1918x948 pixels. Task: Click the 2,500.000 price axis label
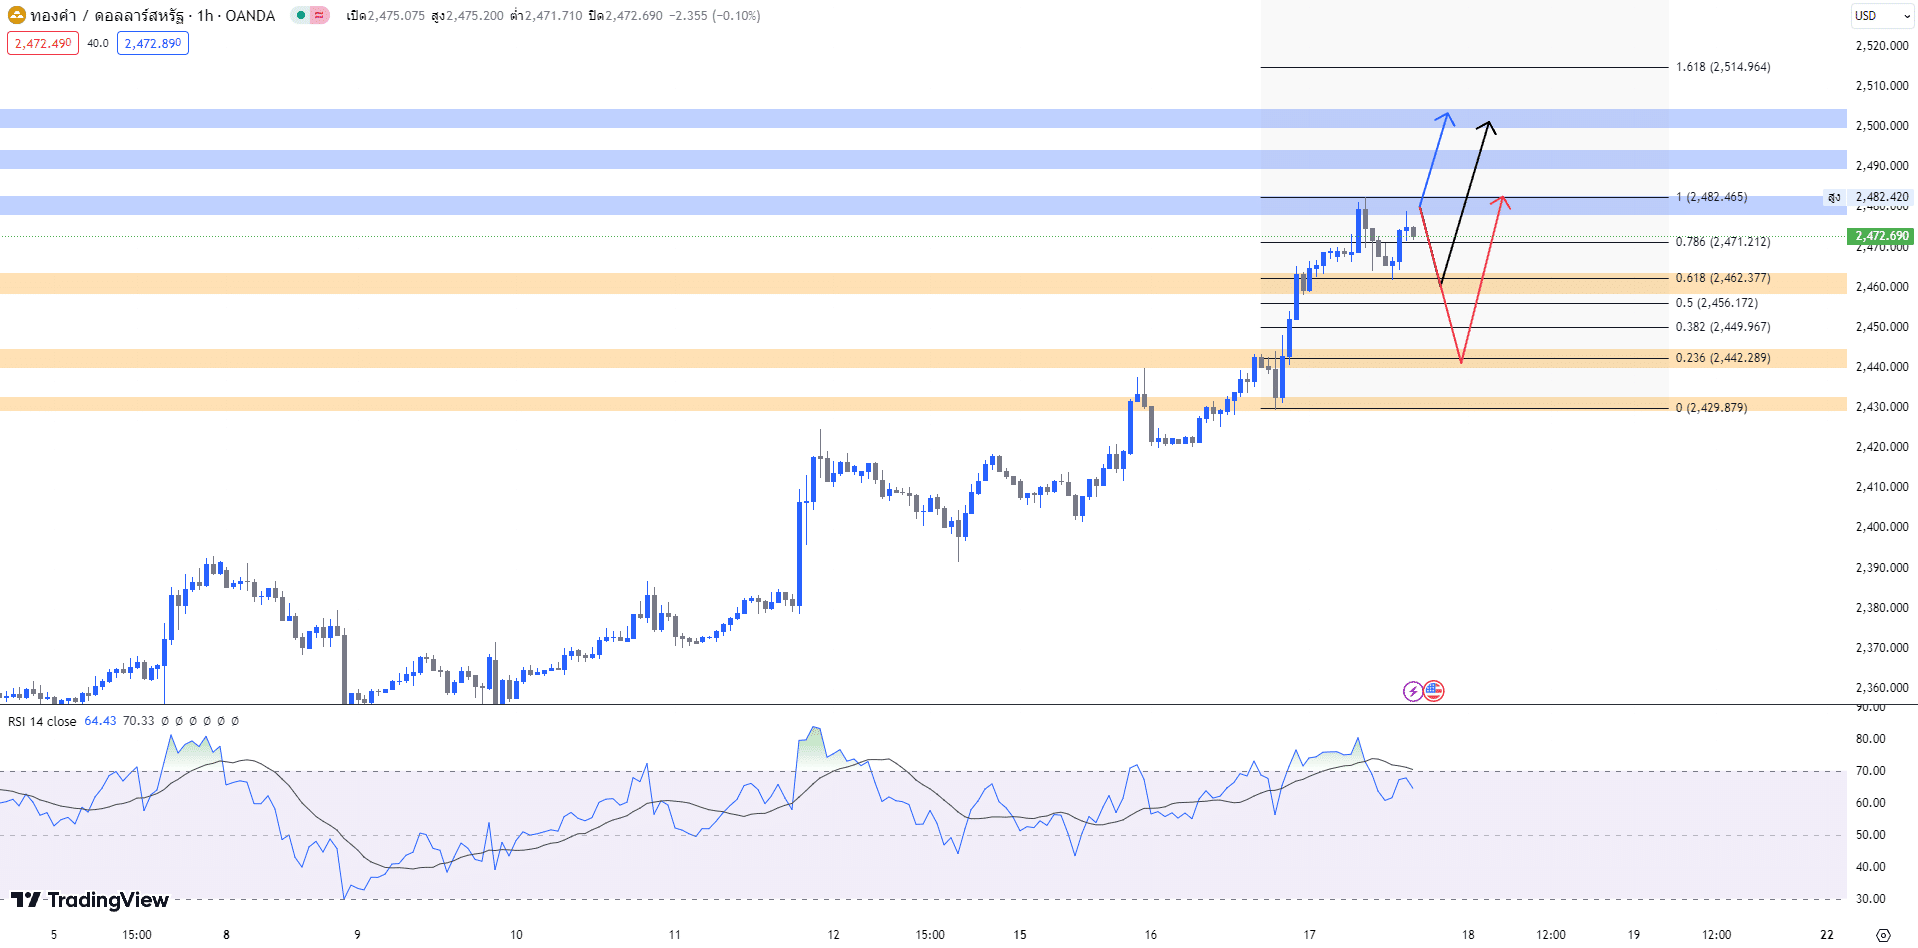click(x=1882, y=126)
